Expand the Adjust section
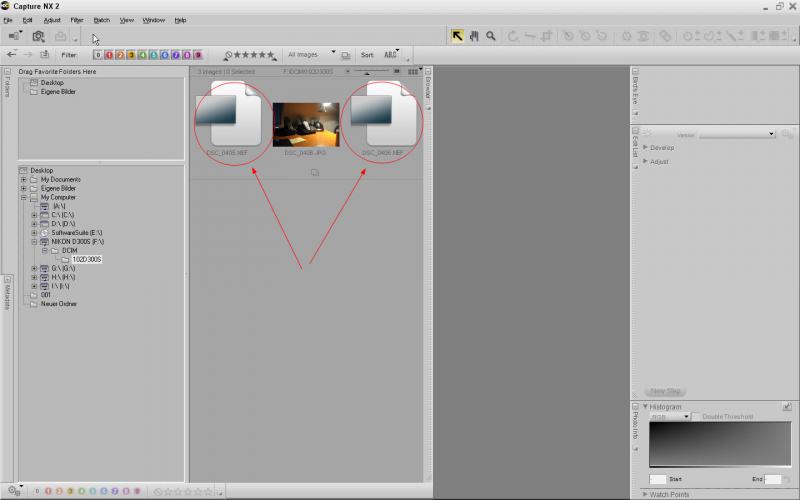The image size is (800, 500). coord(645,161)
